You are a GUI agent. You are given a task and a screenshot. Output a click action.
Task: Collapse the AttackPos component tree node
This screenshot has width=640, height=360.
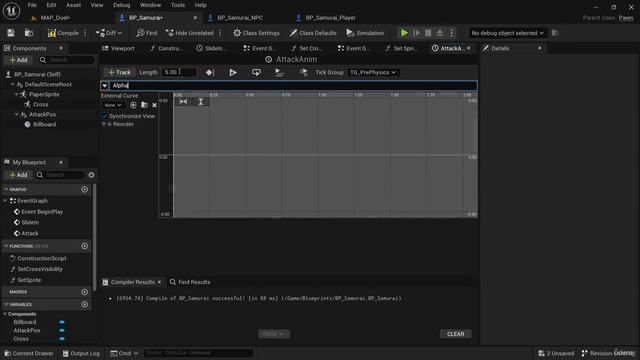pos(17,114)
